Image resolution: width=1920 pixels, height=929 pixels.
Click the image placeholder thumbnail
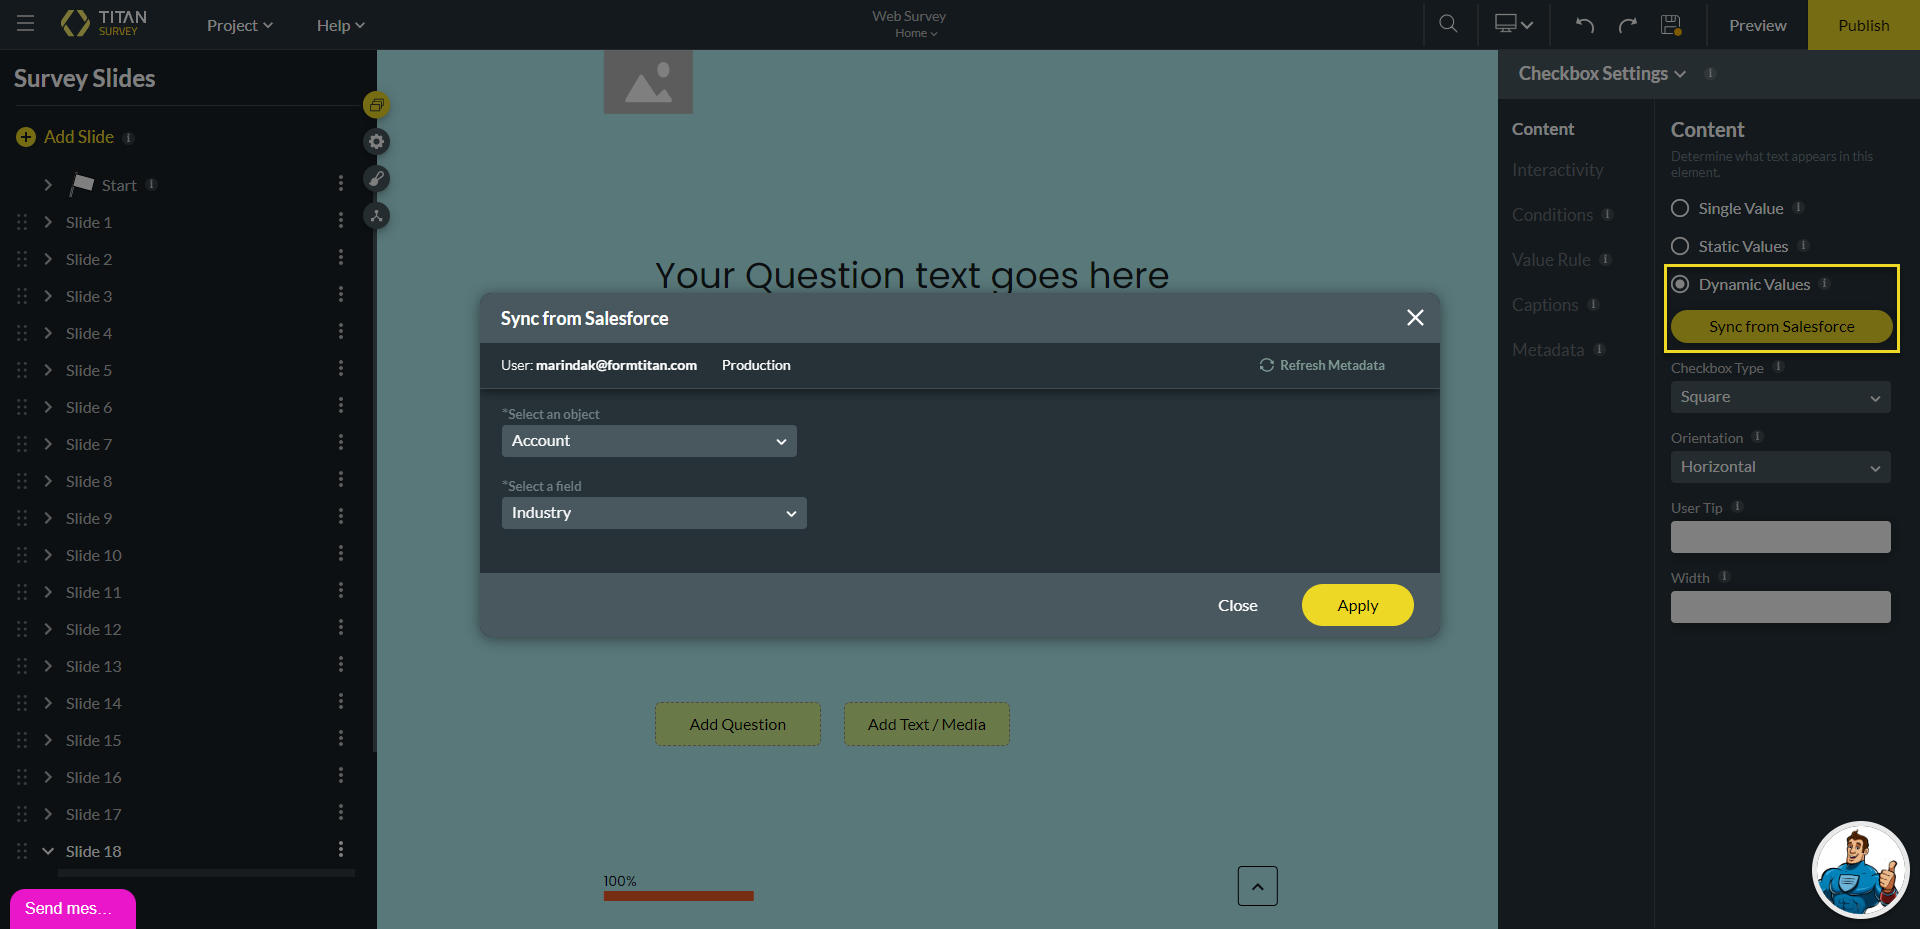point(648,83)
